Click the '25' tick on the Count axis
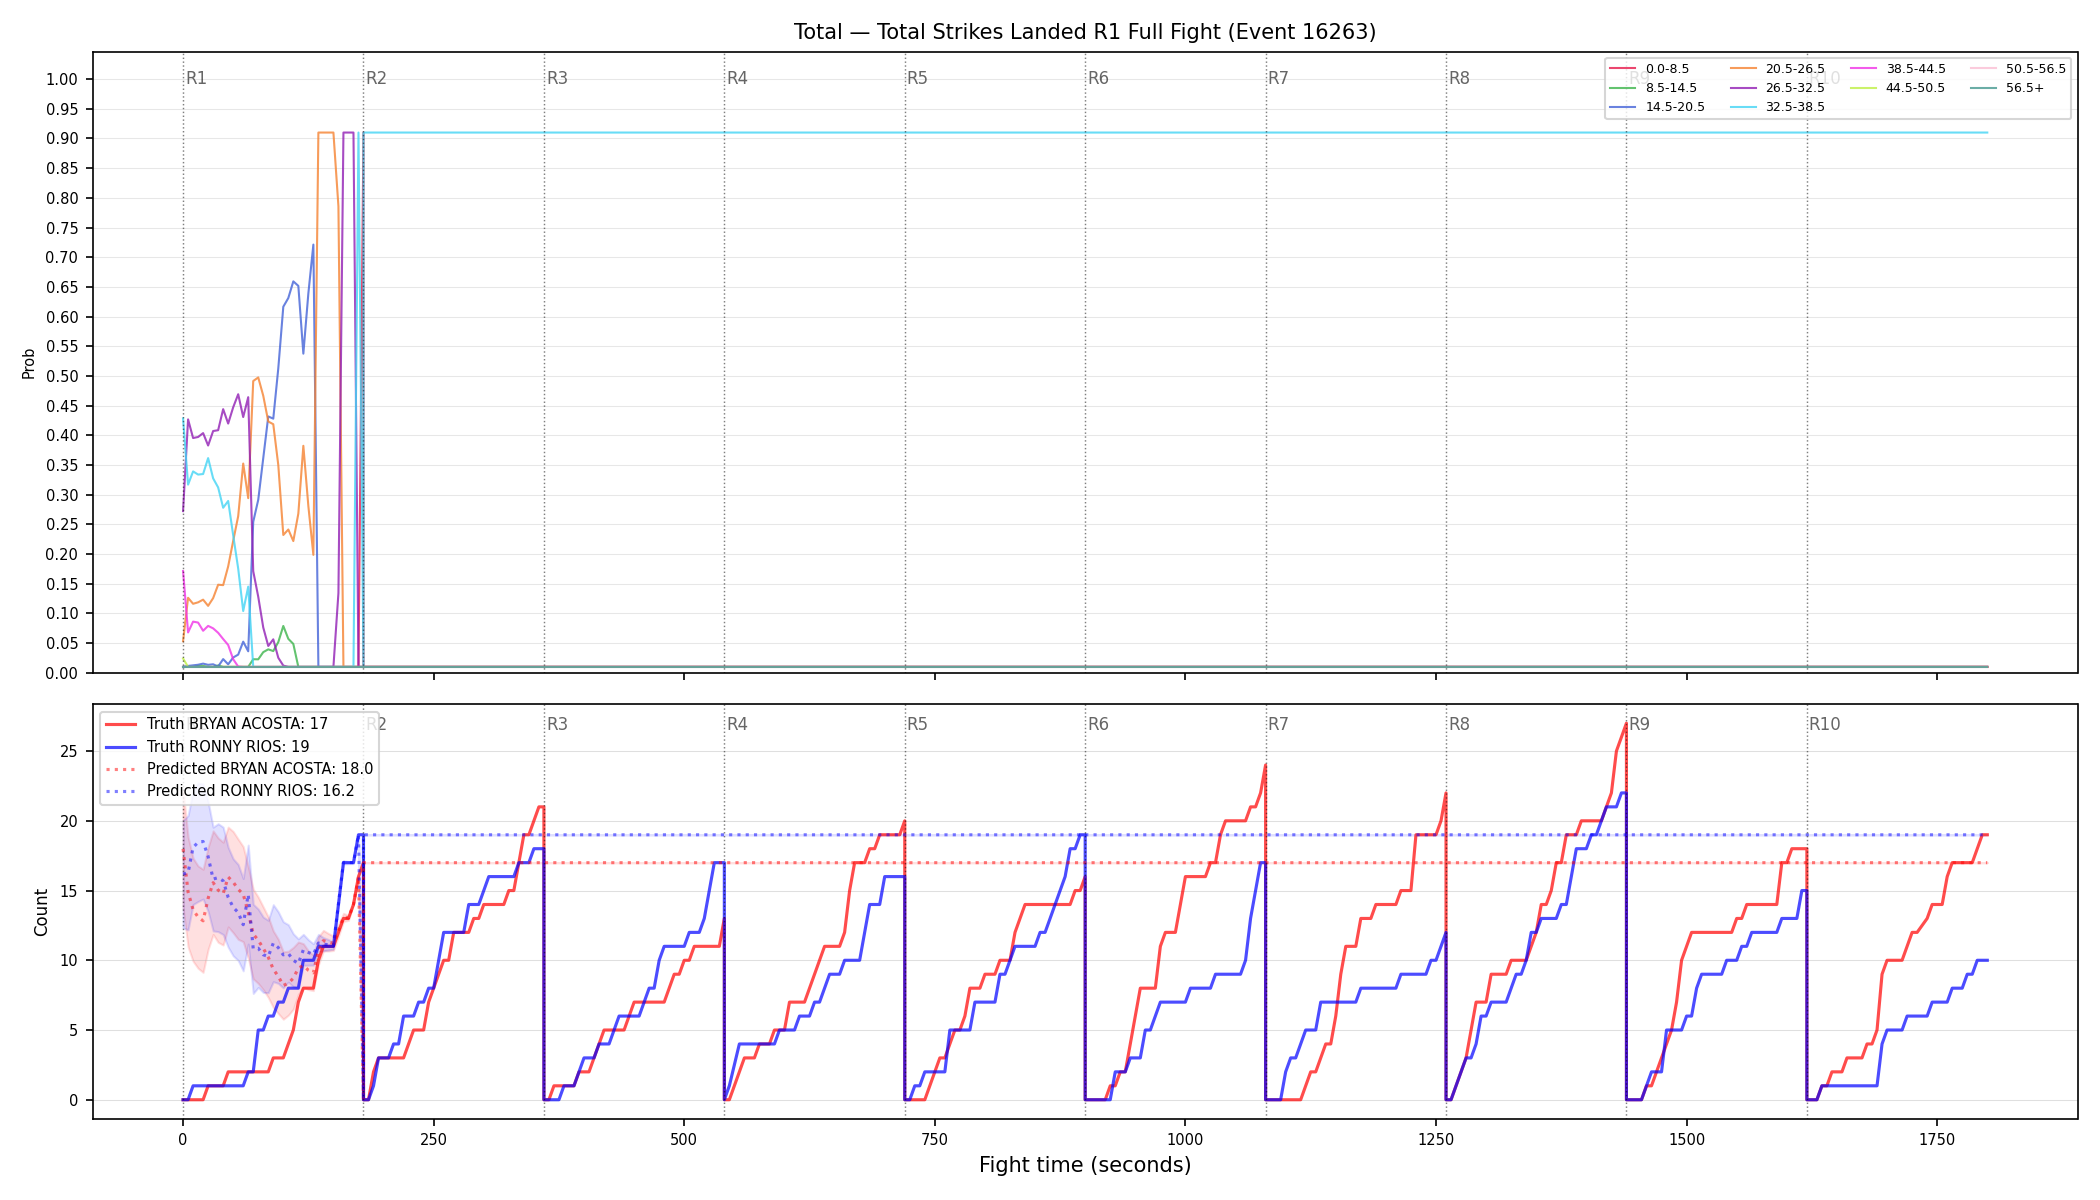 click(69, 752)
